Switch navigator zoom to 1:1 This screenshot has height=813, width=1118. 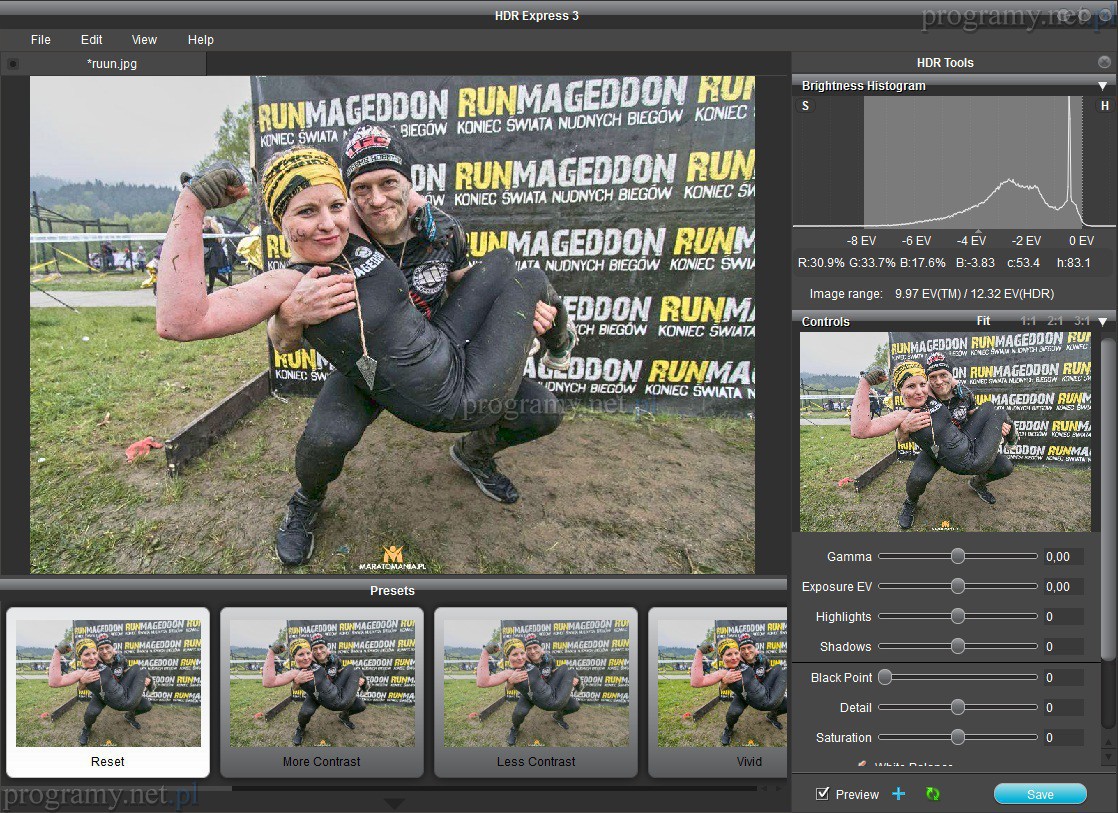(x=1028, y=321)
